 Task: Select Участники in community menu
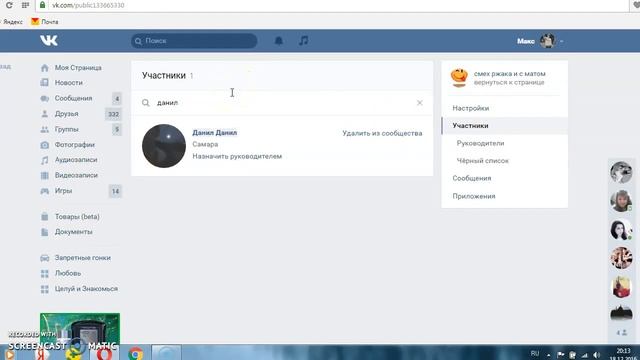tap(470, 126)
